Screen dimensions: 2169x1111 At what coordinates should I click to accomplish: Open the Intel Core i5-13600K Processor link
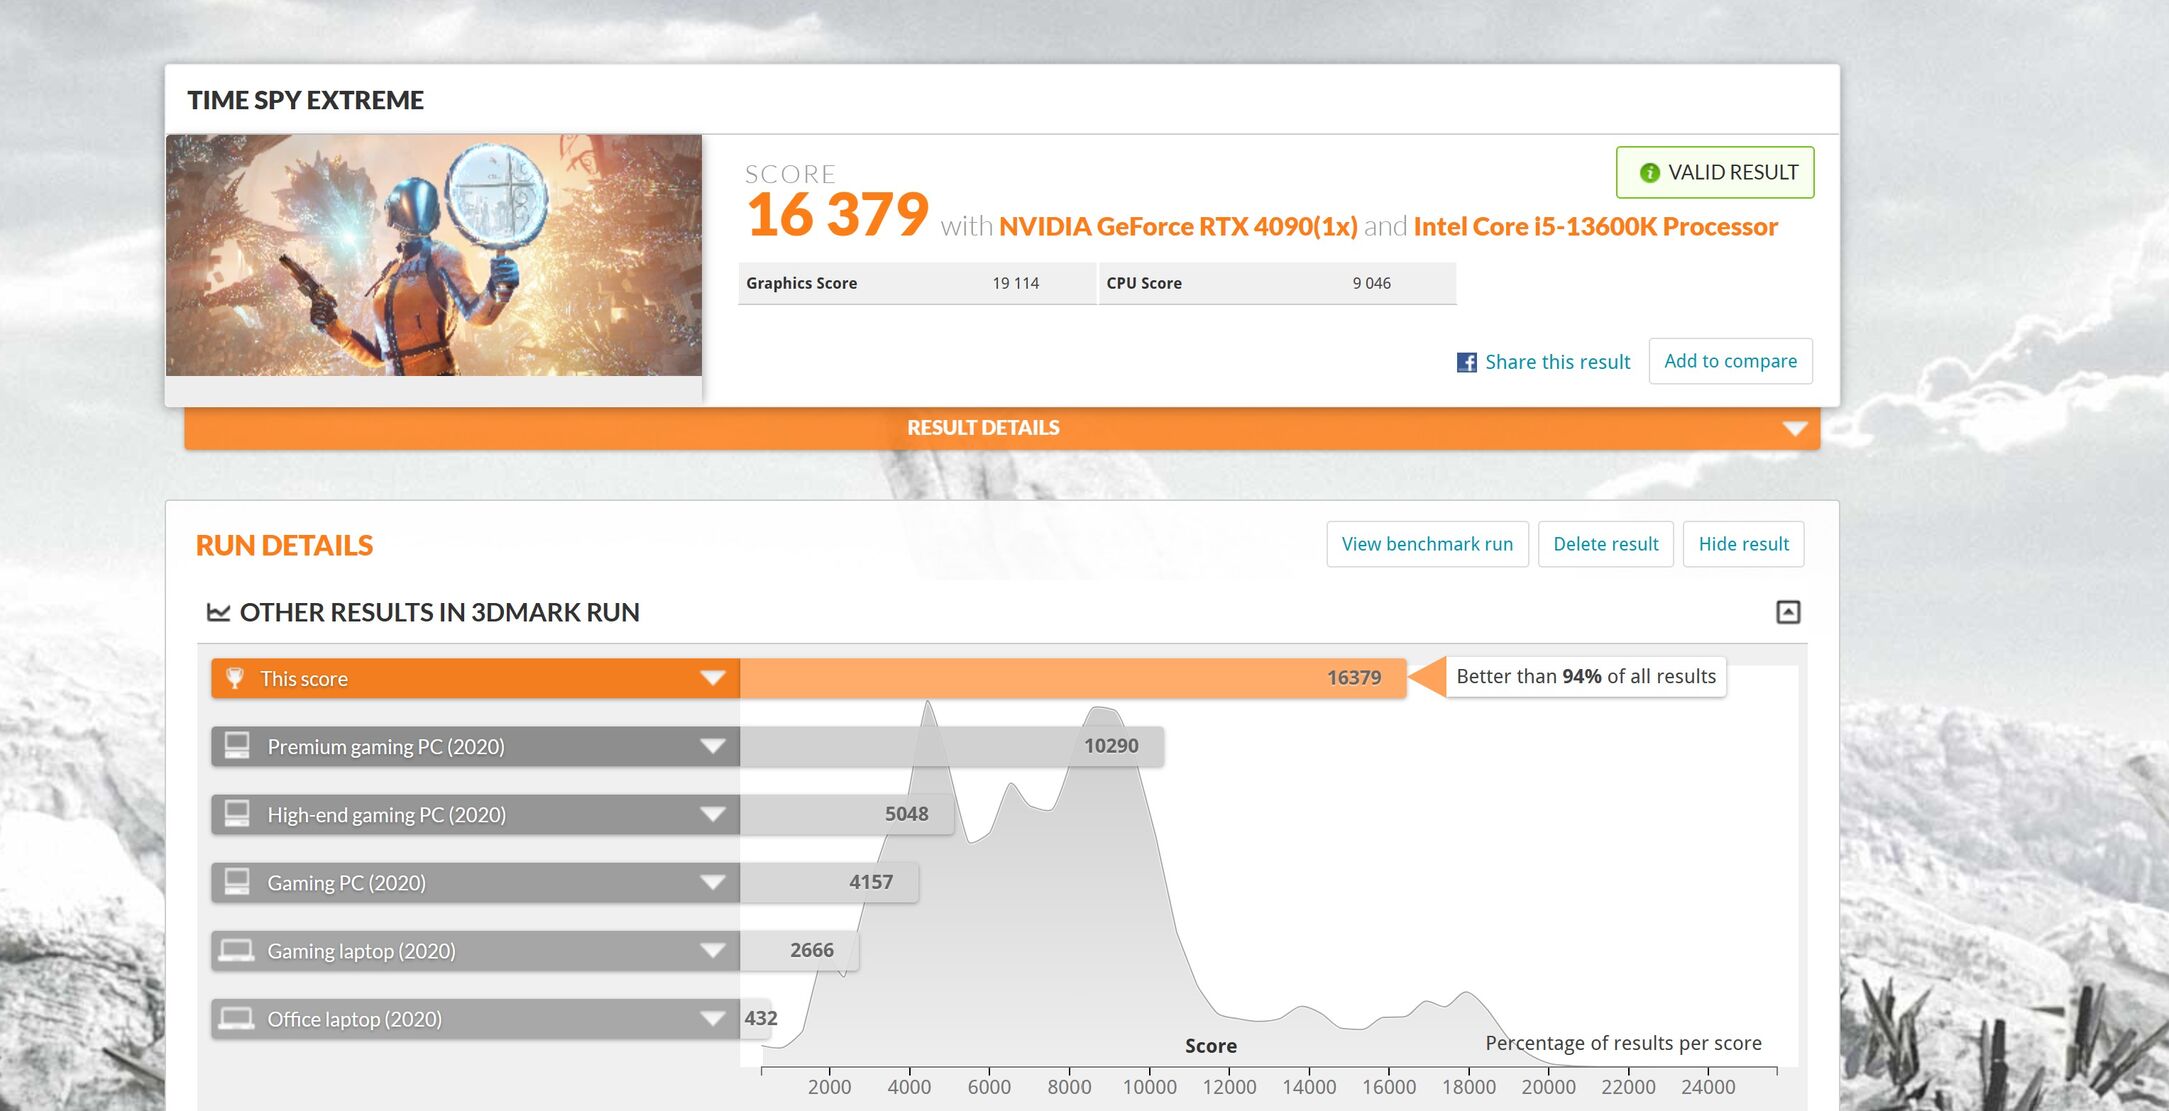pos(1595,227)
